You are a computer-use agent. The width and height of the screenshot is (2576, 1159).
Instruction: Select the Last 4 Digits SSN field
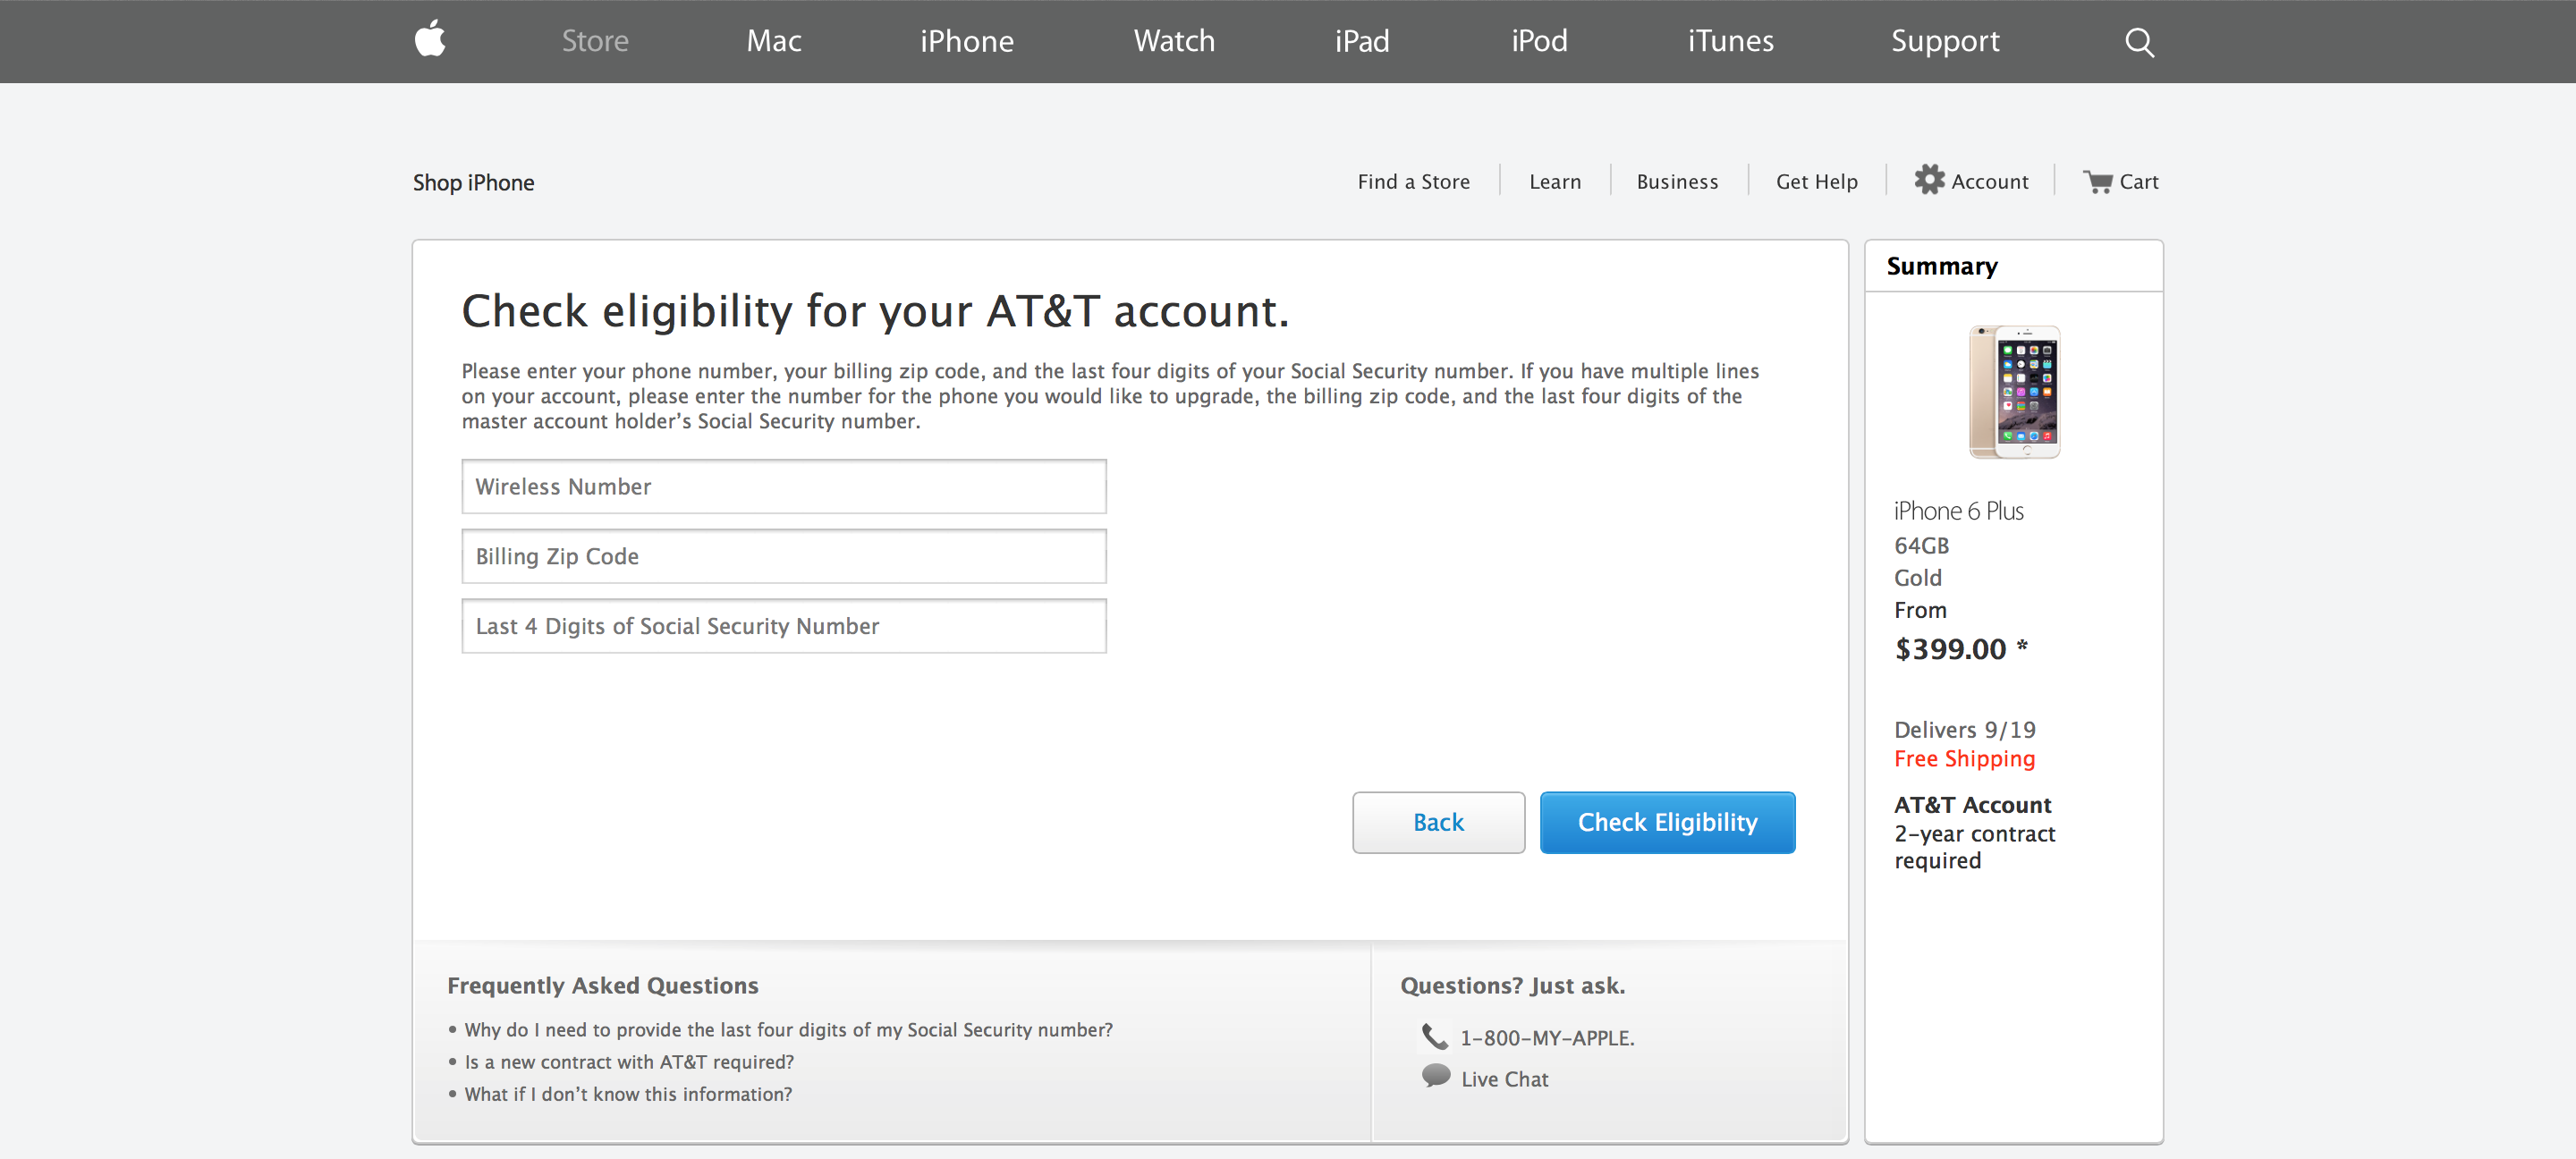tap(783, 627)
